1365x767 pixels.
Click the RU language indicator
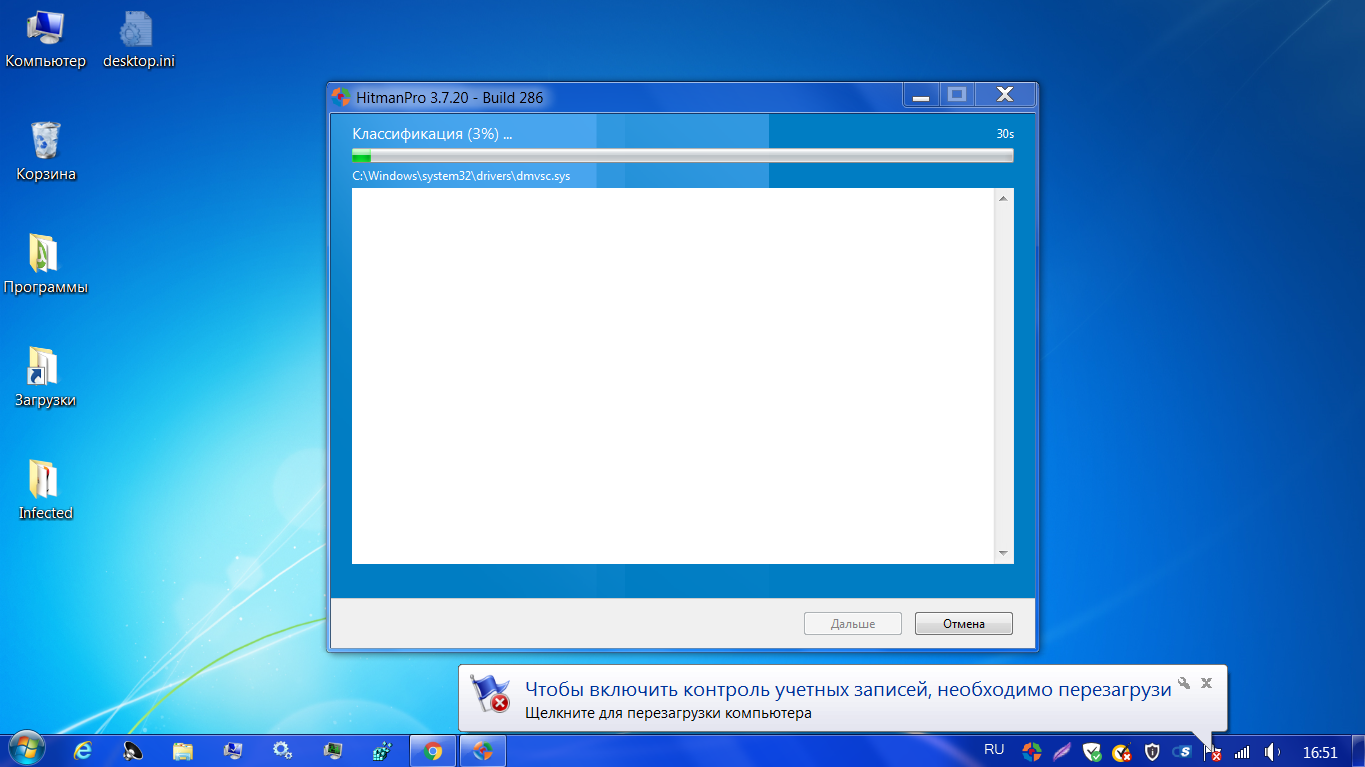(x=994, y=749)
